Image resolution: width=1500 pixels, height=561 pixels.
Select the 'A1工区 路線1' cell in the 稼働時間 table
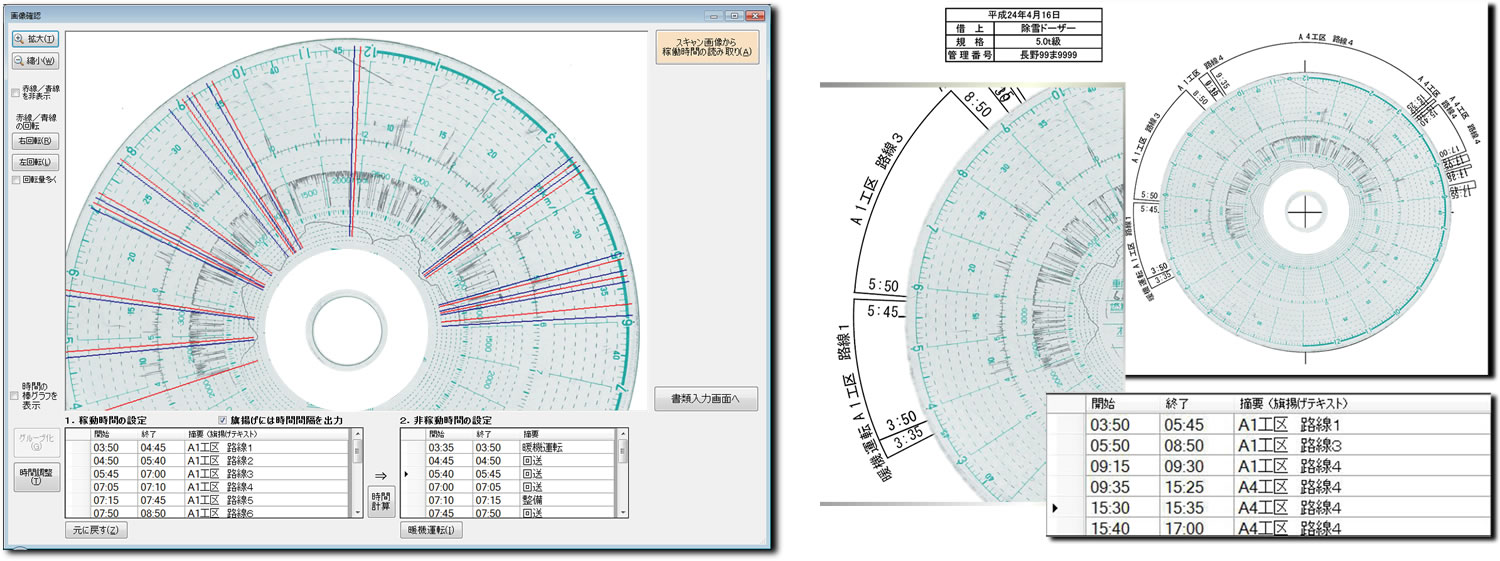(x=266, y=448)
